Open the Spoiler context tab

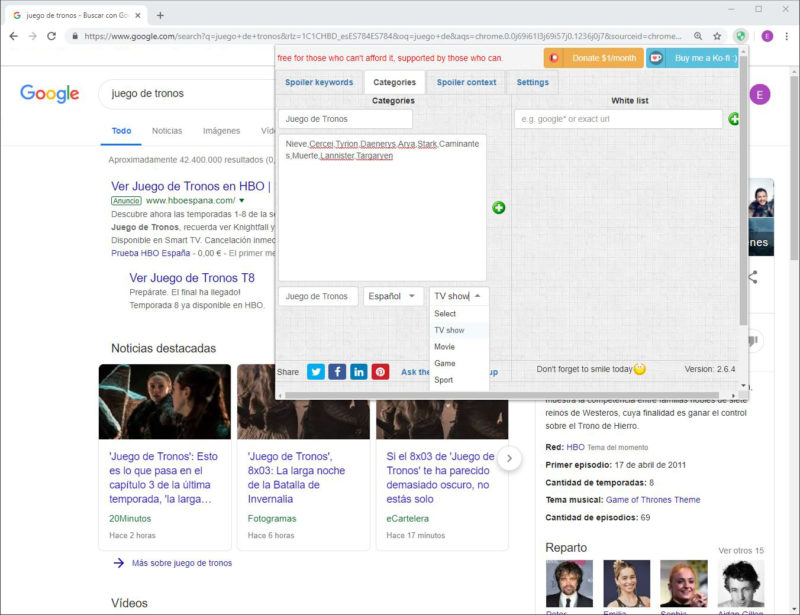[x=466, y=82]
